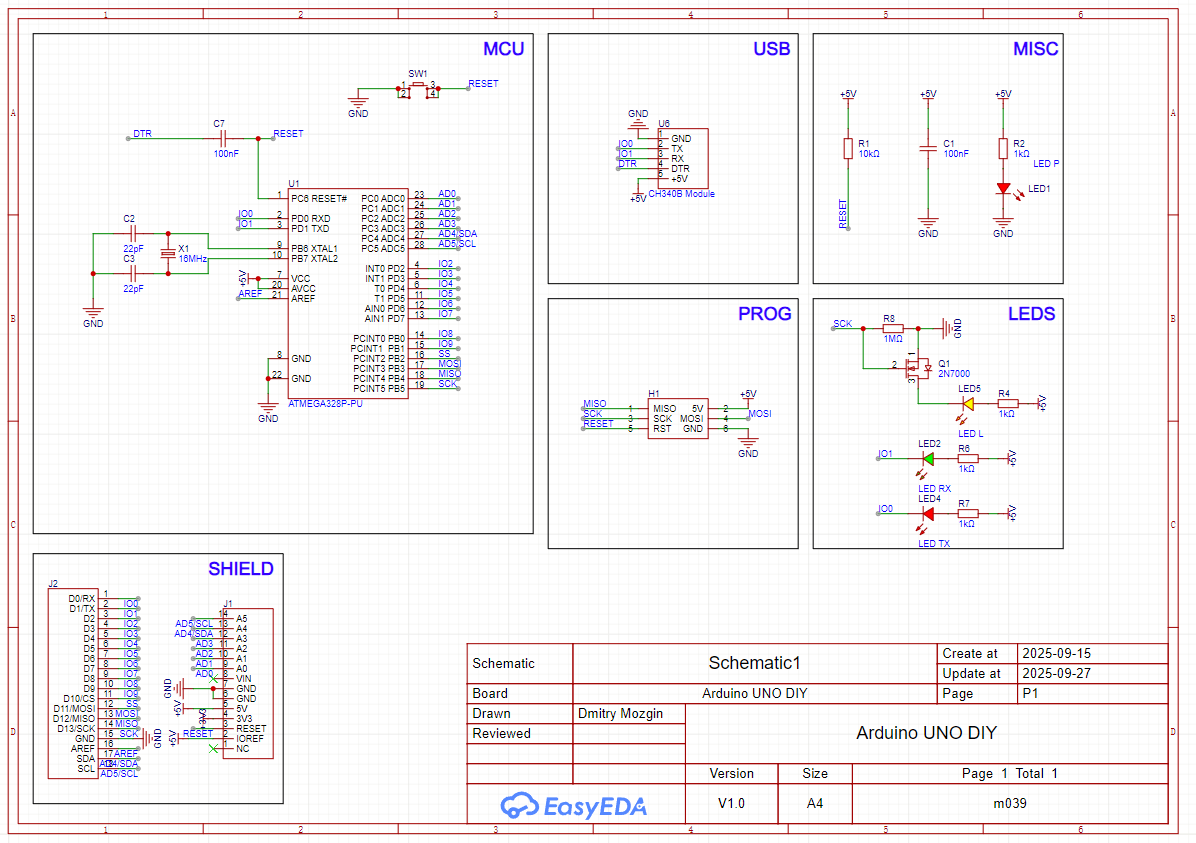This screenshot has height=843, width=1196.
Task: Click the red LED1 power indicator symbol
Action: pyautogui.click(x=1003, y=188)
